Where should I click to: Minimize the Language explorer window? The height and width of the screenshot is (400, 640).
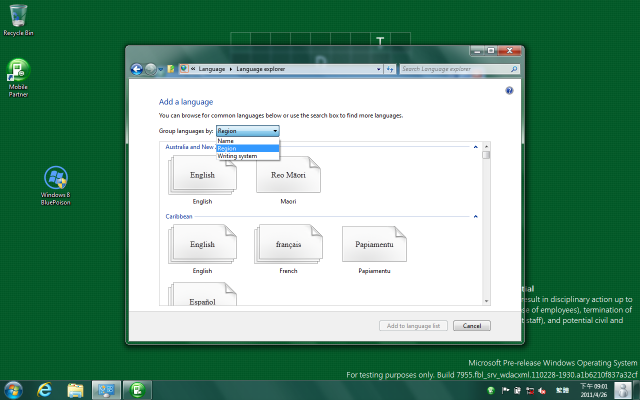tap(477, 51)
